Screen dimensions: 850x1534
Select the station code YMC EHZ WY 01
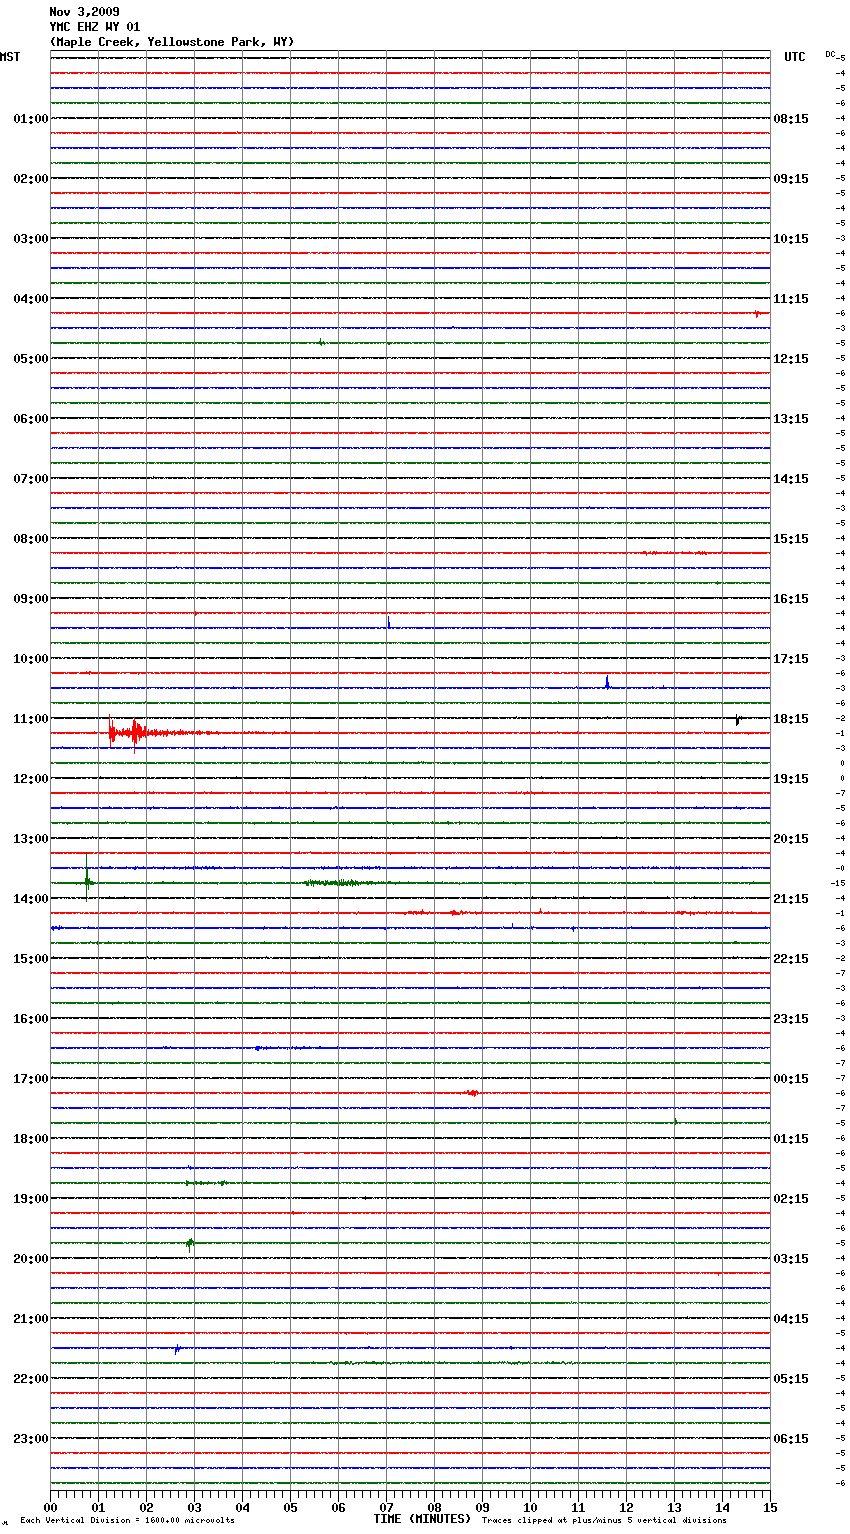(95, 27)
